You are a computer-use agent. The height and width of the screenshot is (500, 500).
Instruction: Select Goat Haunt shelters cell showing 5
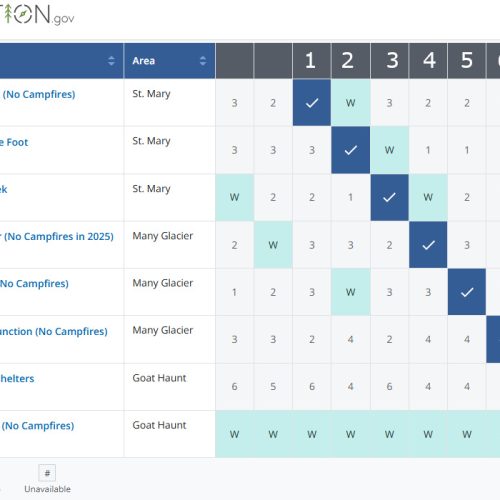coord(273,387)
